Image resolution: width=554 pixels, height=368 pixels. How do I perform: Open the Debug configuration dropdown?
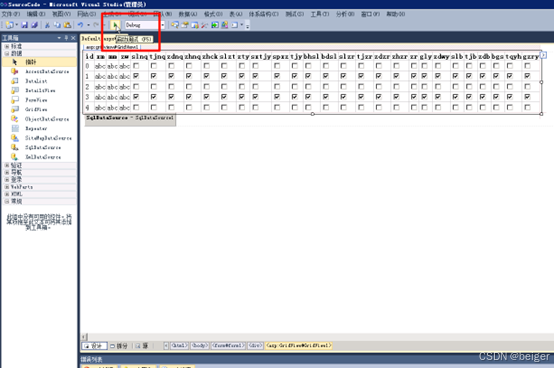163,25
